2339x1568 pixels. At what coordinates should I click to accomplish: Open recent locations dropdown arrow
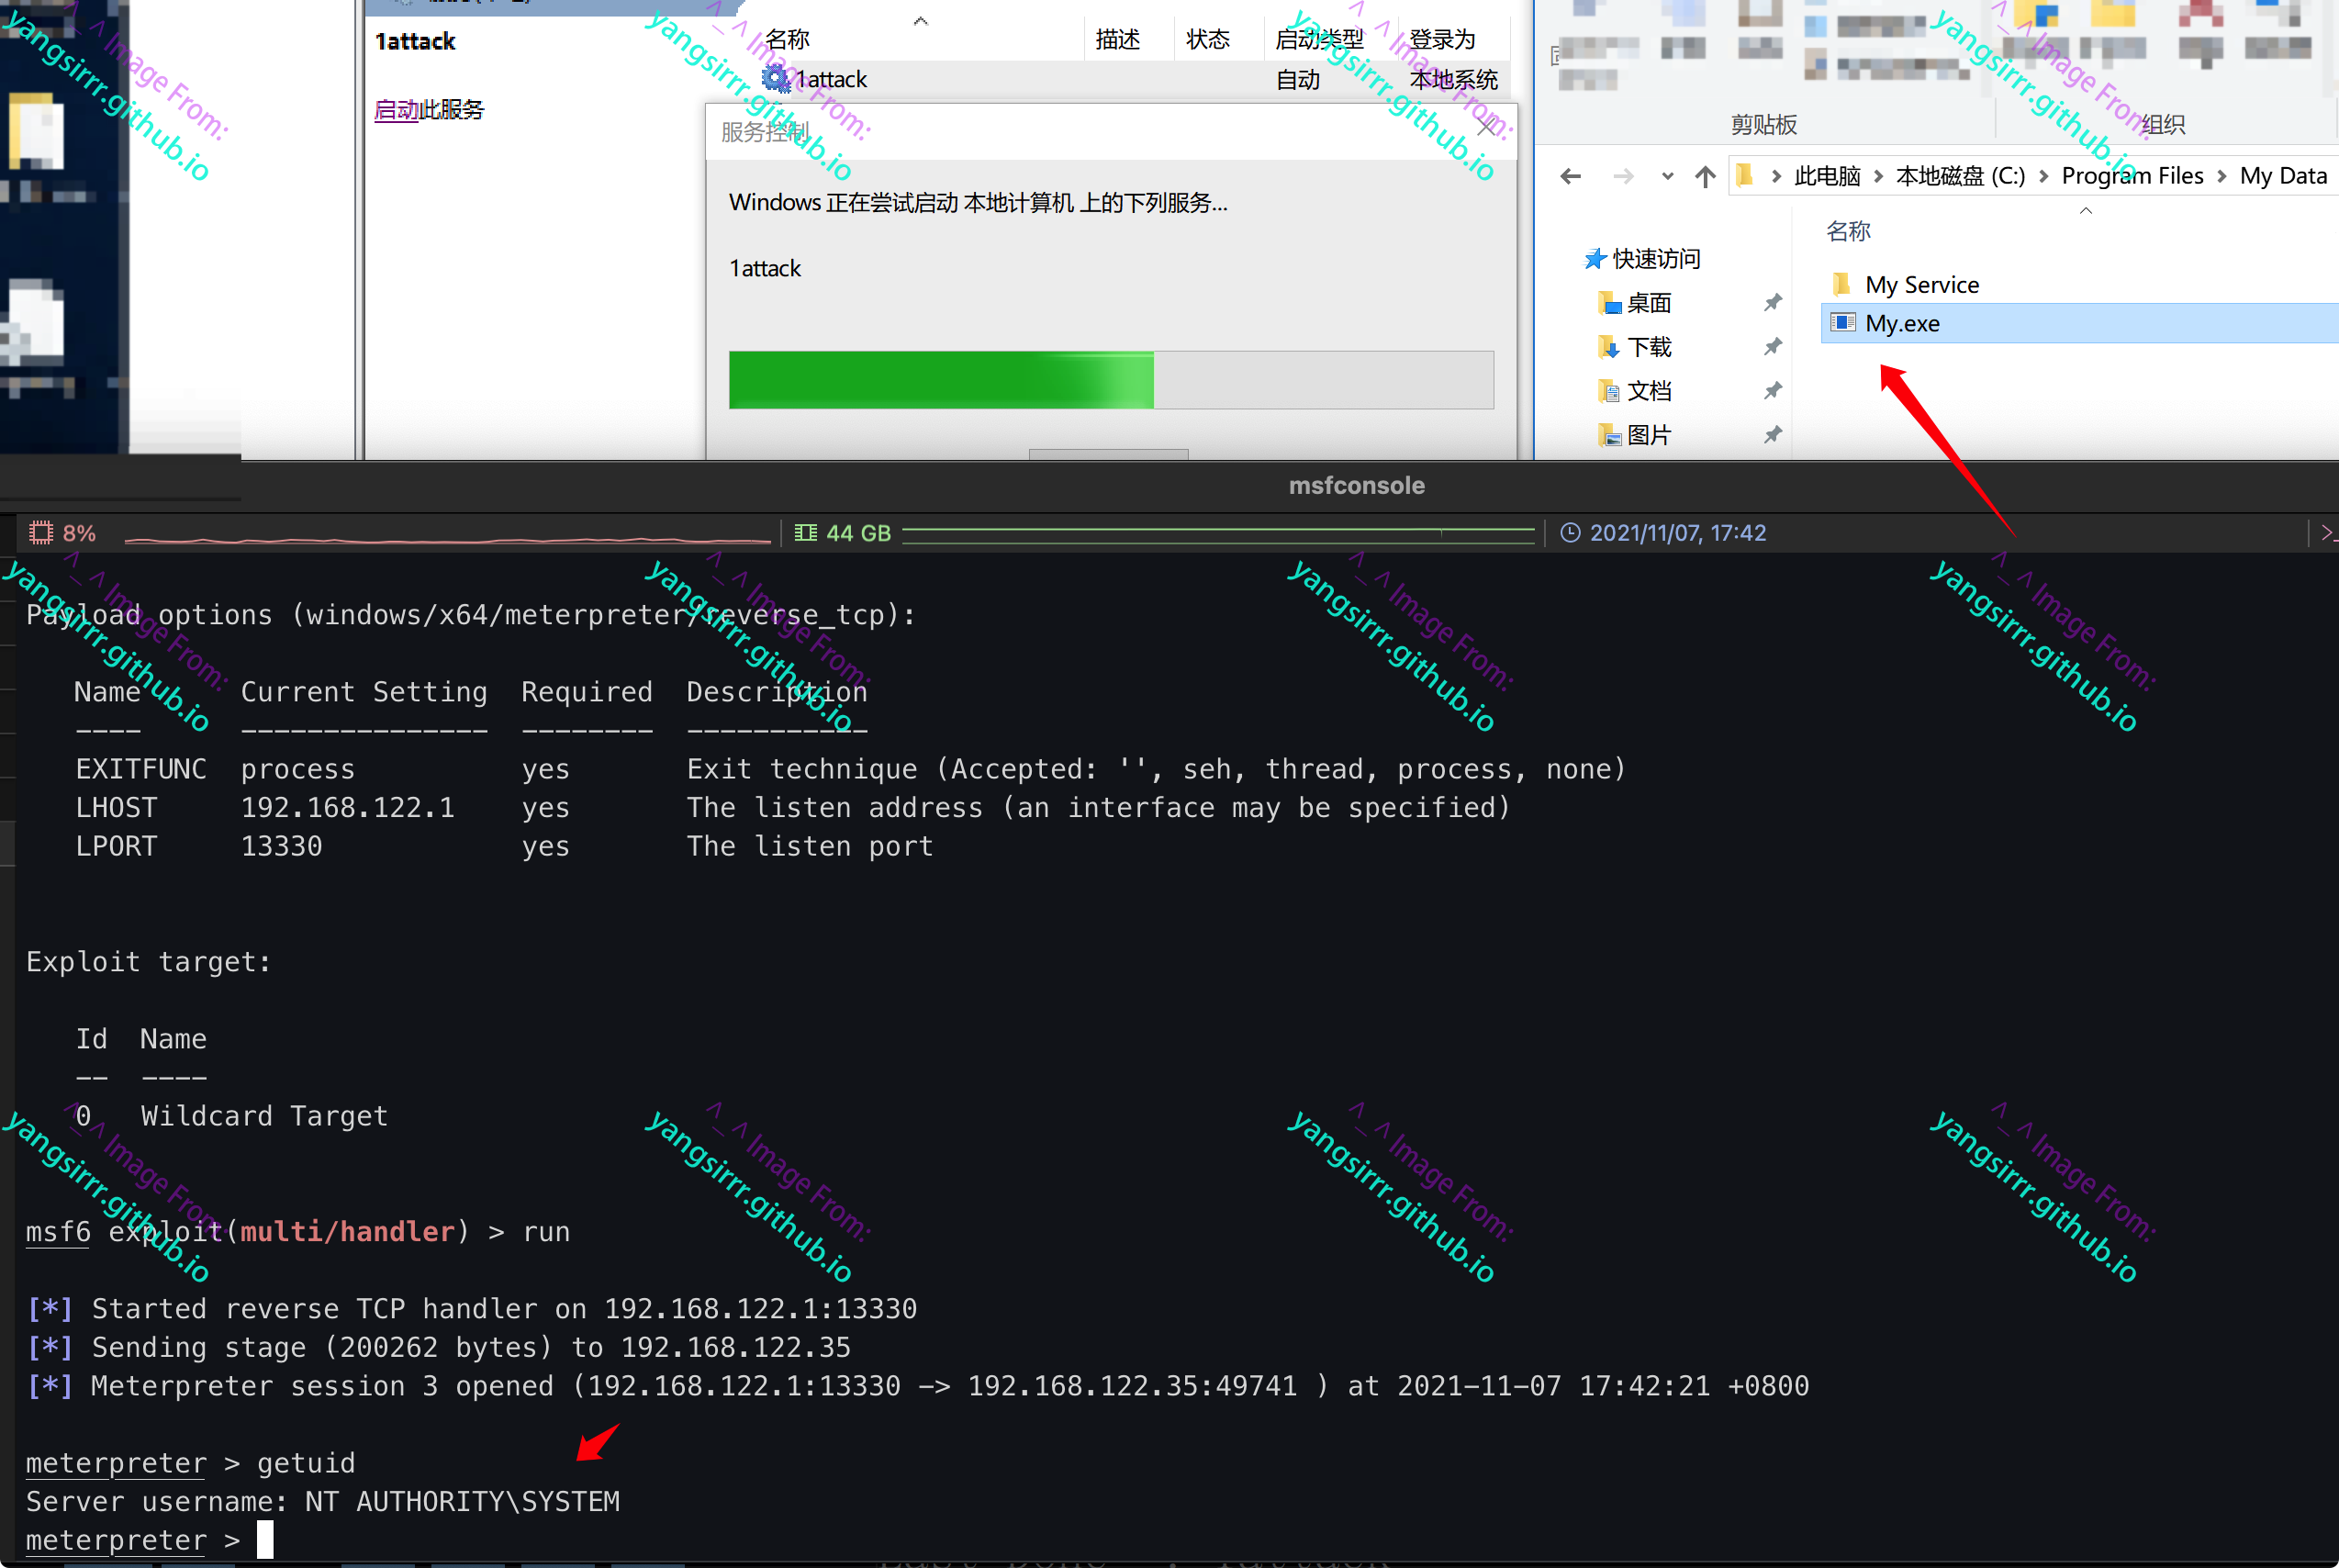coord(1667,177)
